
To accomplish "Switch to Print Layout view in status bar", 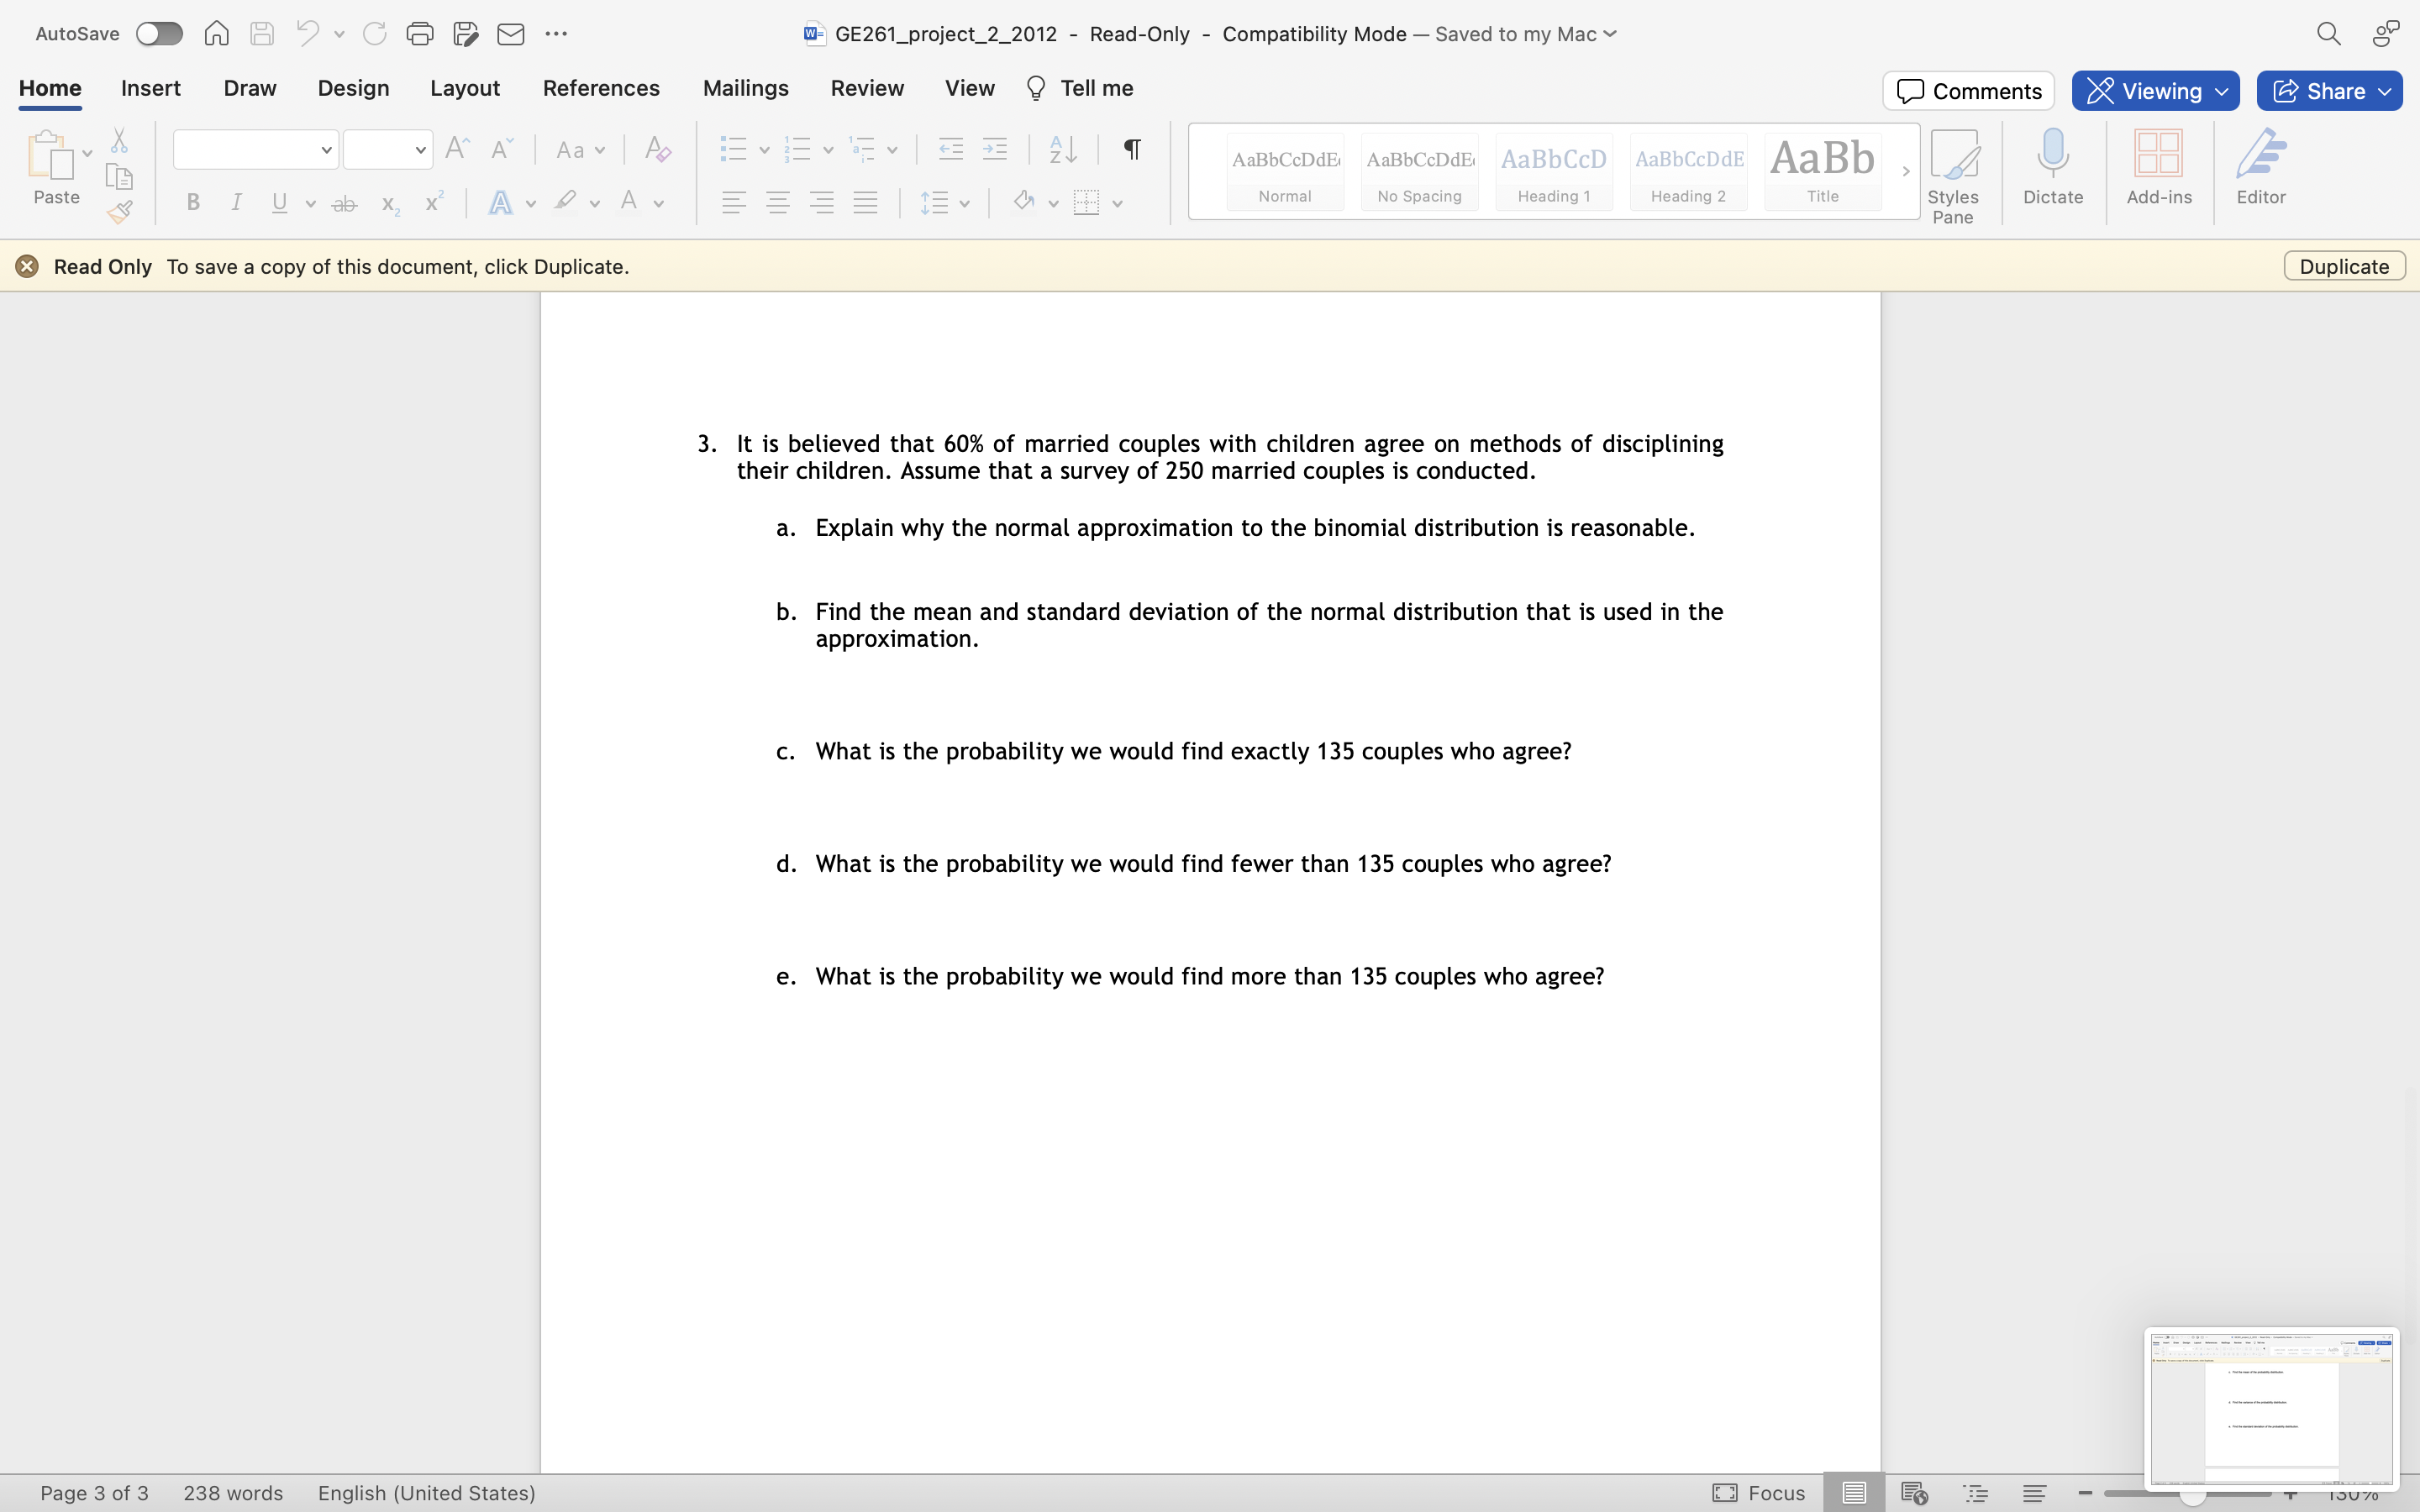I will tap(1853, 1493).
